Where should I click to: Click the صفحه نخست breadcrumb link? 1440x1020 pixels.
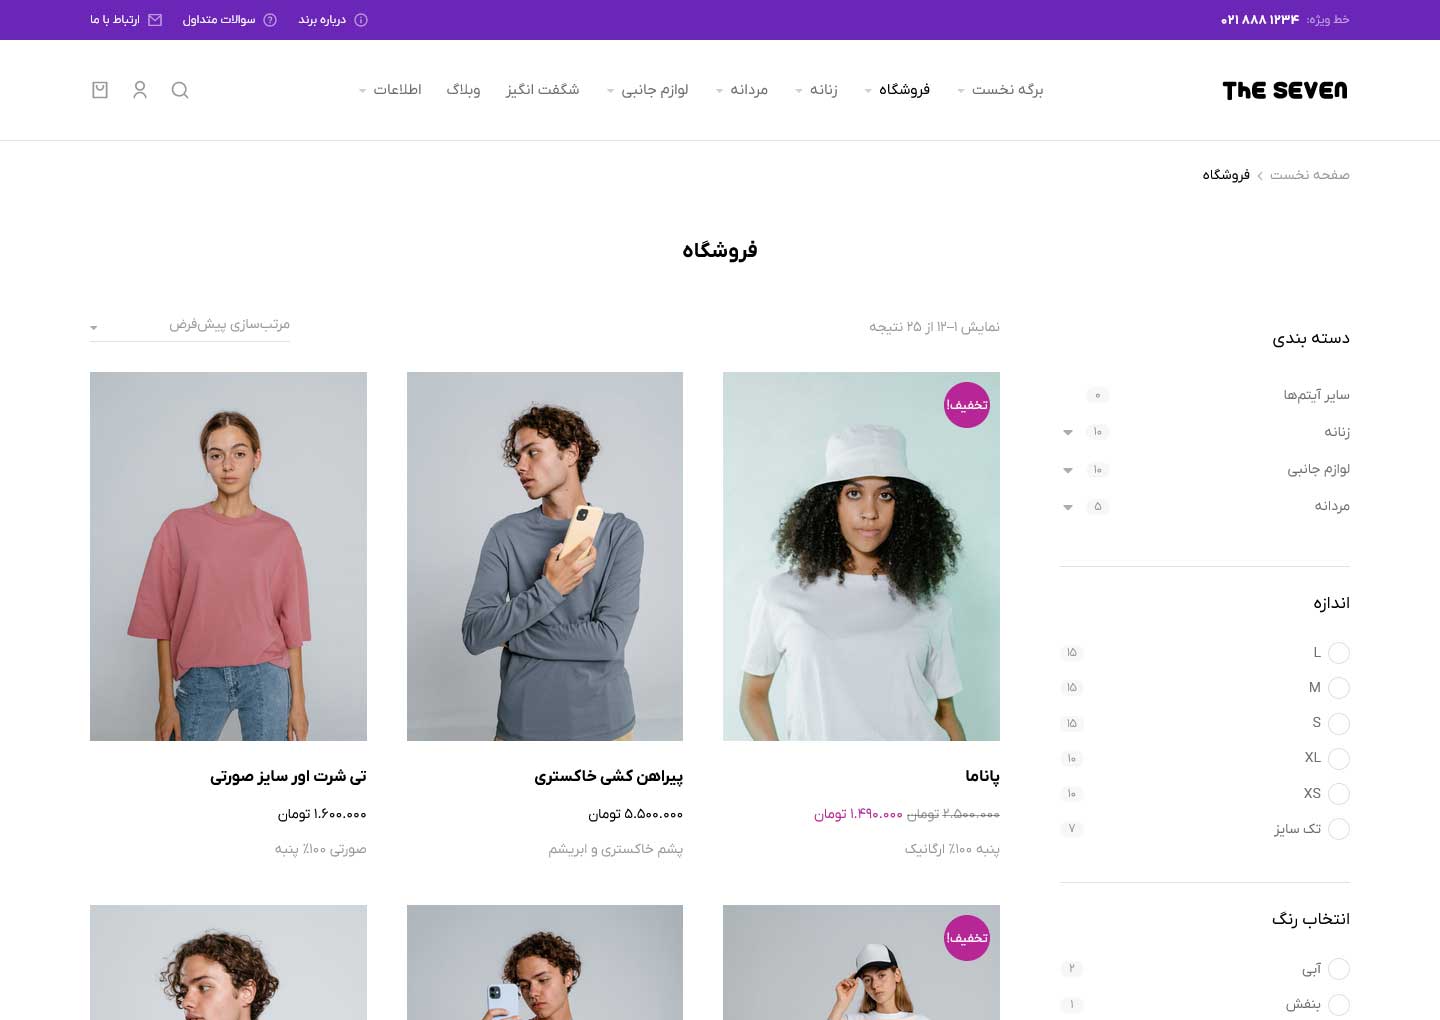1310,175
